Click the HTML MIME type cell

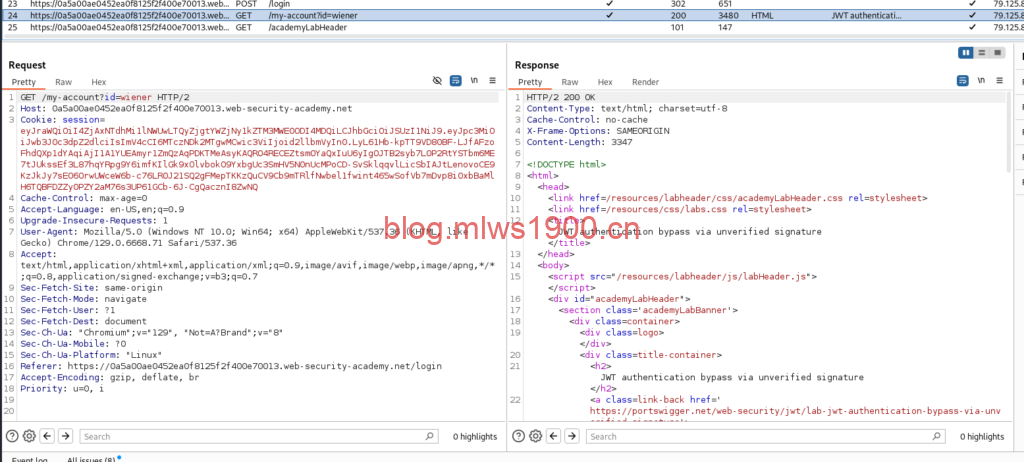click(x=761, y=14)
